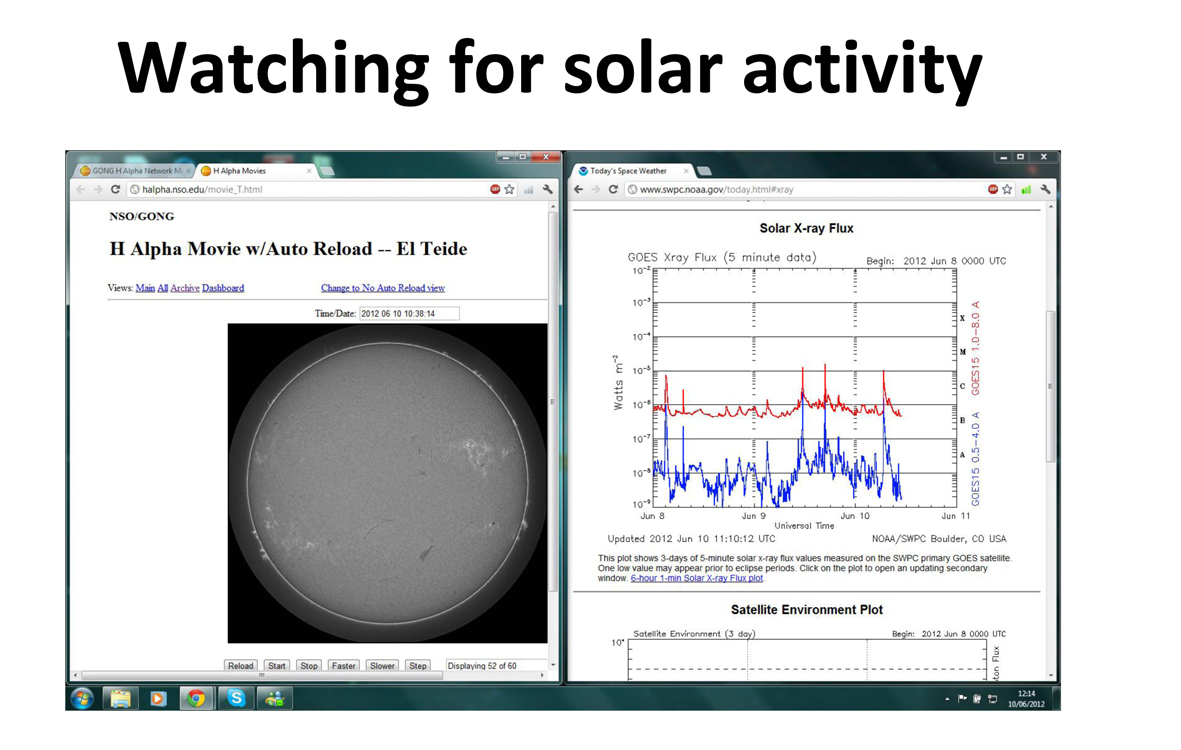
Task: Show hidden tray icons arrow
Action: point(947,700)
